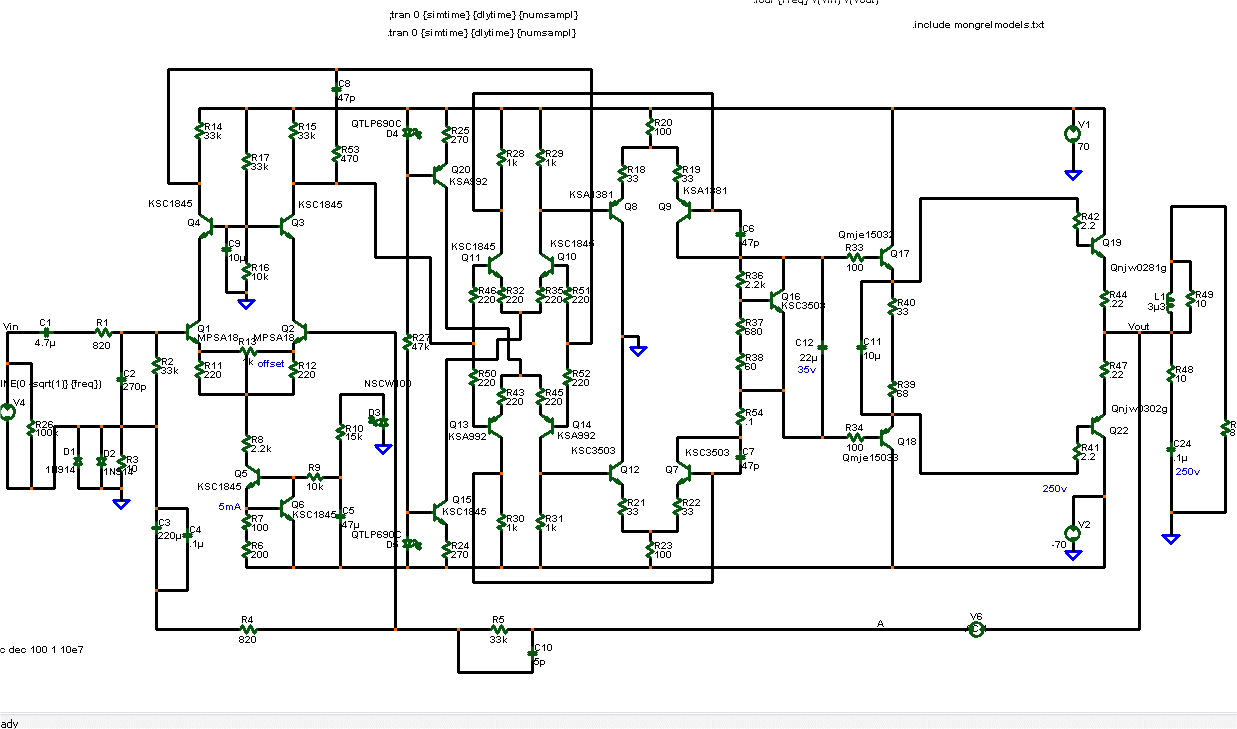
Task: Select transistor Q10 KSC1845
Action: [546, 266]
